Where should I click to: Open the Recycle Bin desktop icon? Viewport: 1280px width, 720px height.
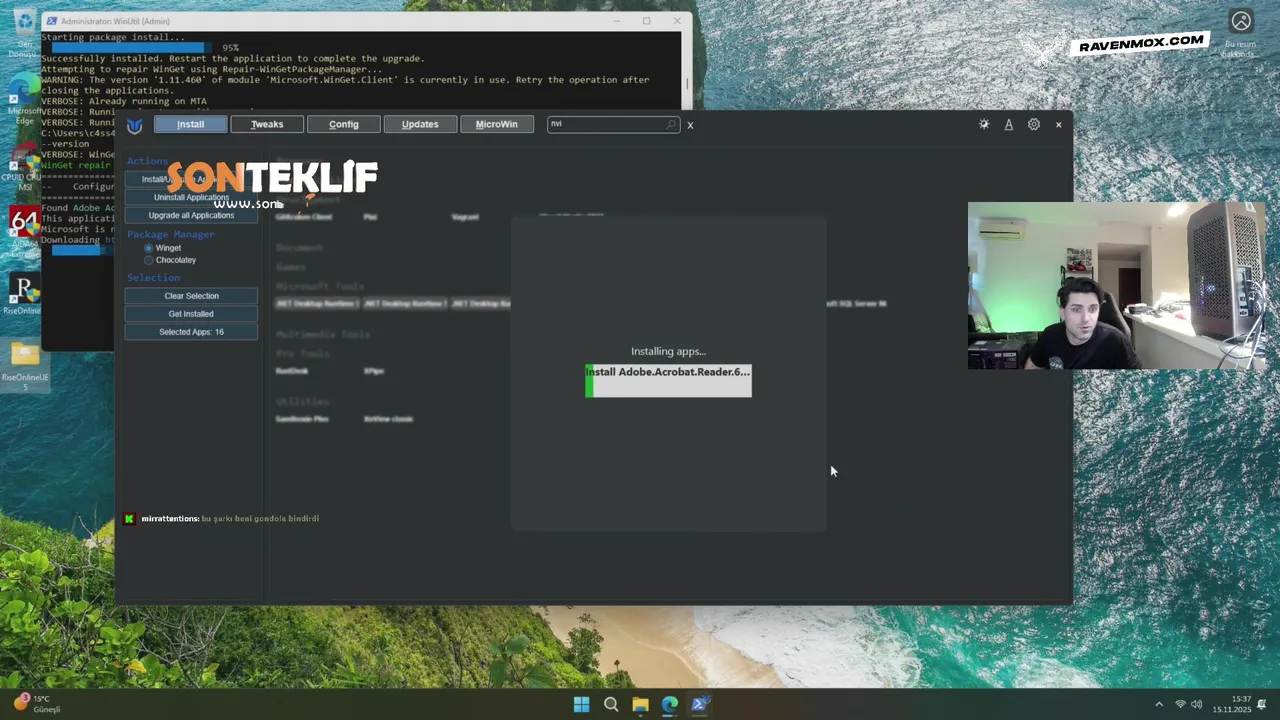coord(23,30)
